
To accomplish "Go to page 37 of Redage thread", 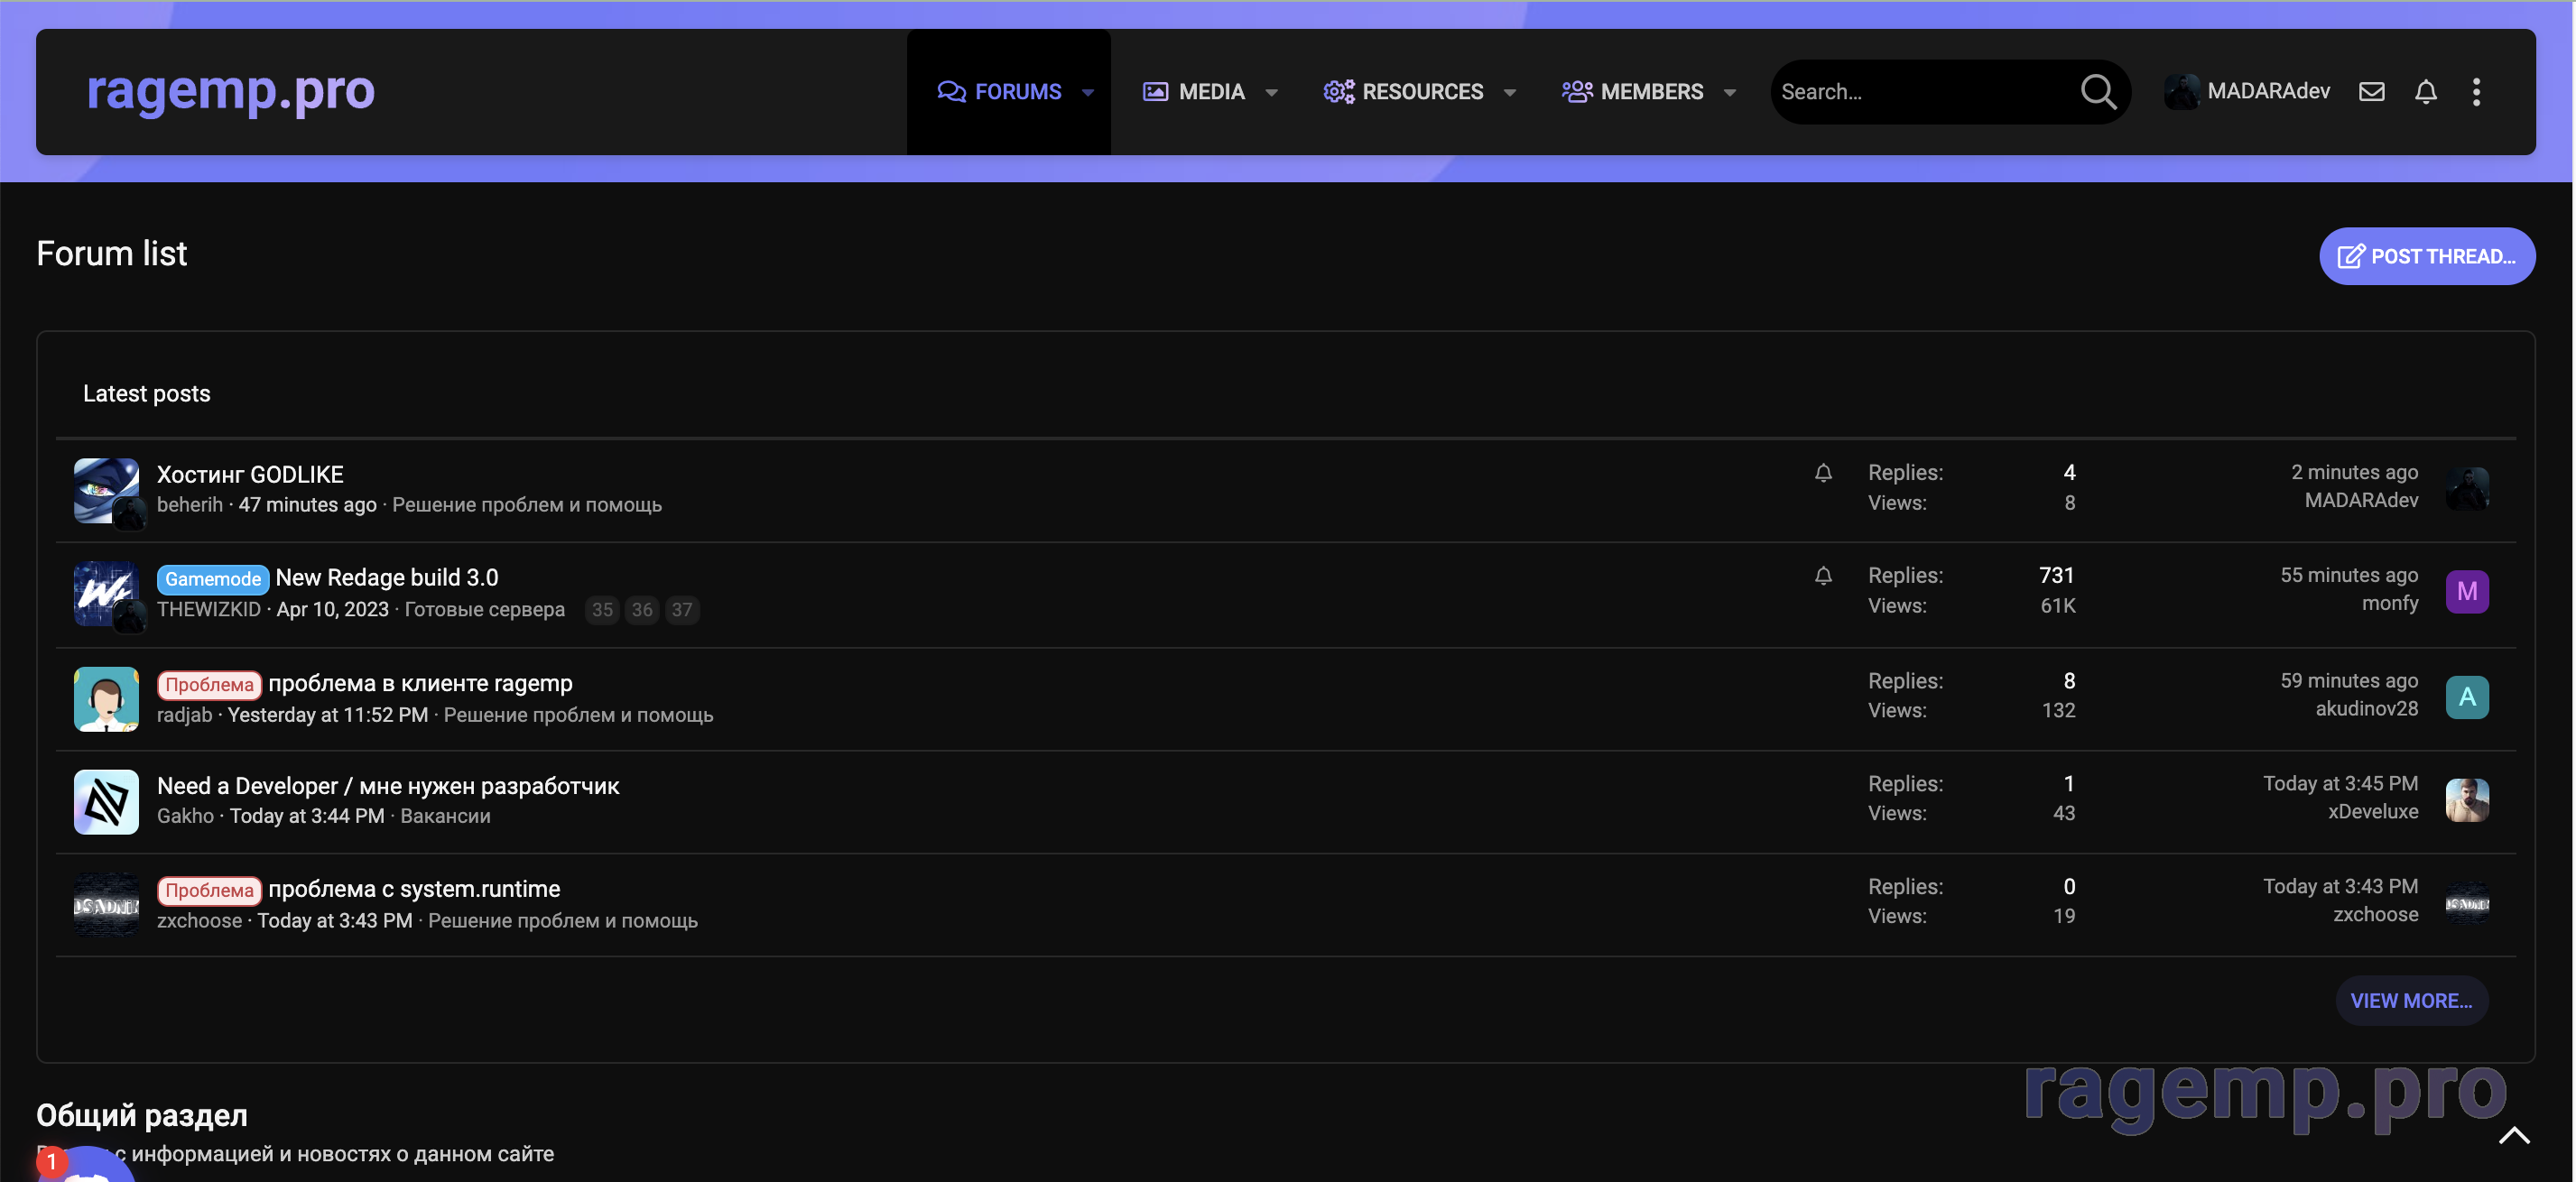I will tap(682, 610).
